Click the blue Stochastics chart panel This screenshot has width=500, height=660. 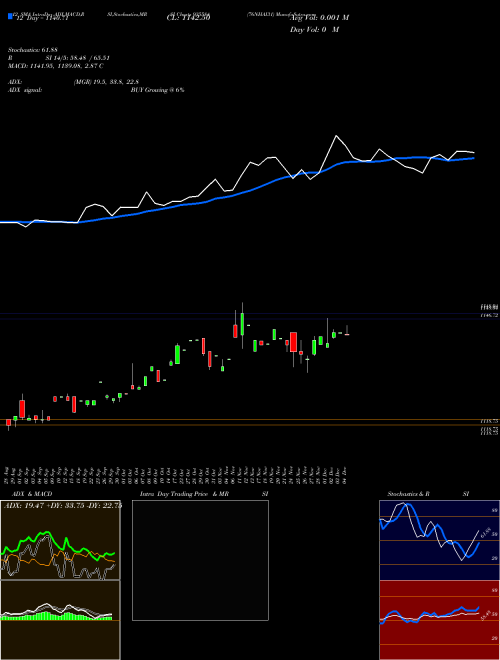tap(439, 540)
